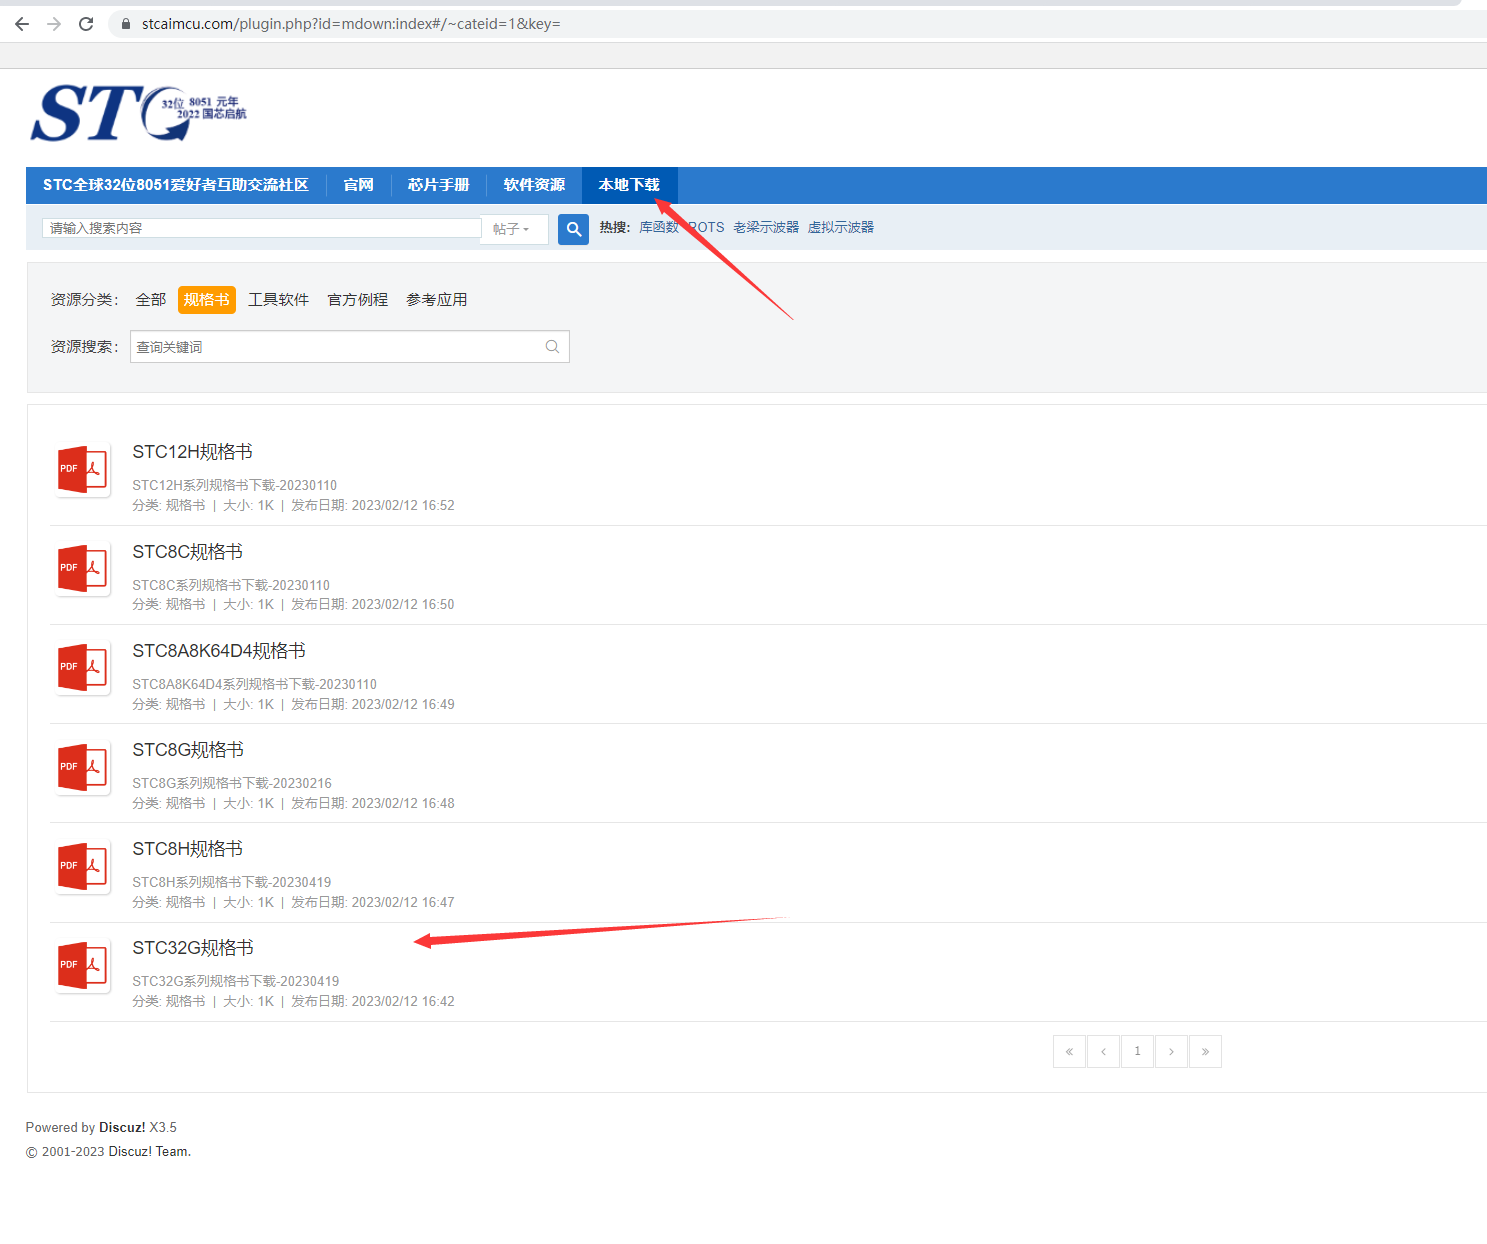The image size is (1487, 1244).
Task: Select the 工具软件 category filter
Action: (279, 300)
